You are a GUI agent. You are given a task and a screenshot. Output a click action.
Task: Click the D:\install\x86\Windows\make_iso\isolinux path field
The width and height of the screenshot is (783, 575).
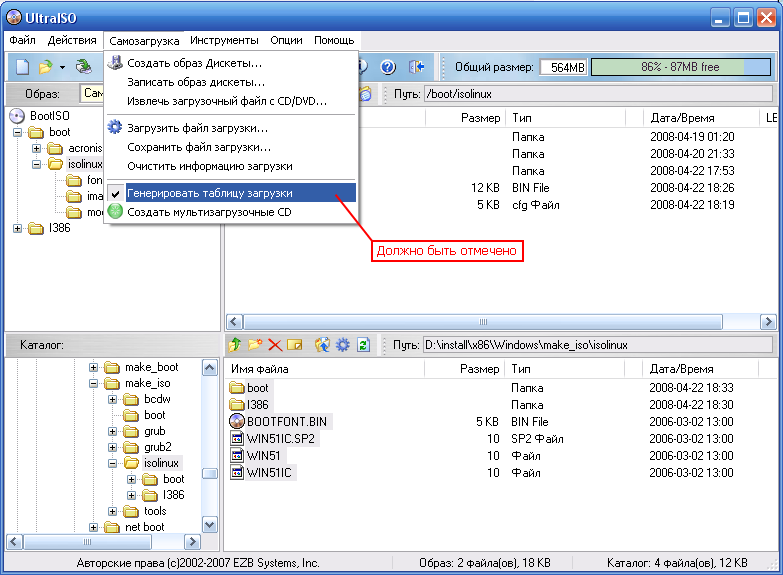pos(597,345)
